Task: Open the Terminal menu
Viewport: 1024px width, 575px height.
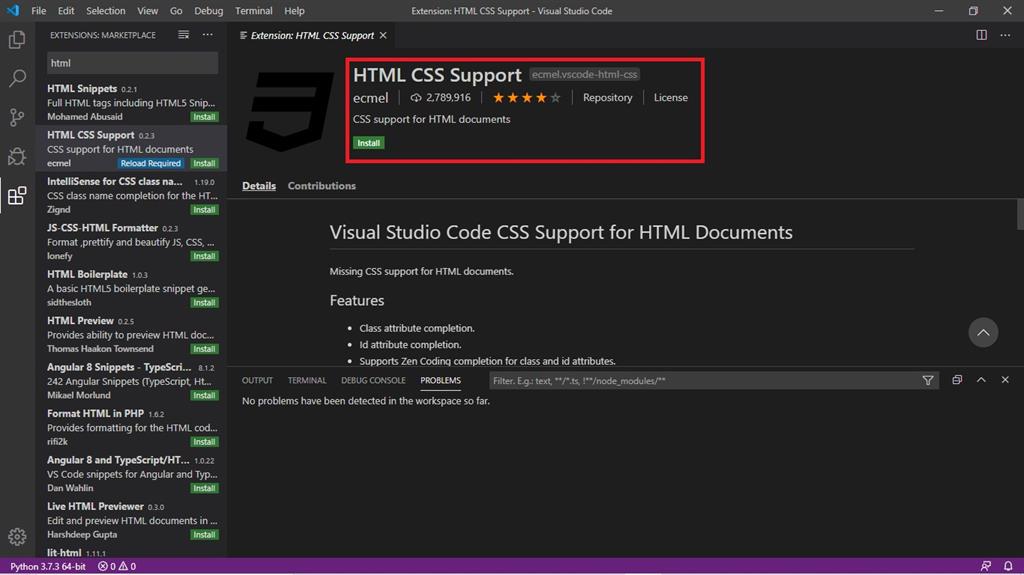Action: tap(253, 10)
